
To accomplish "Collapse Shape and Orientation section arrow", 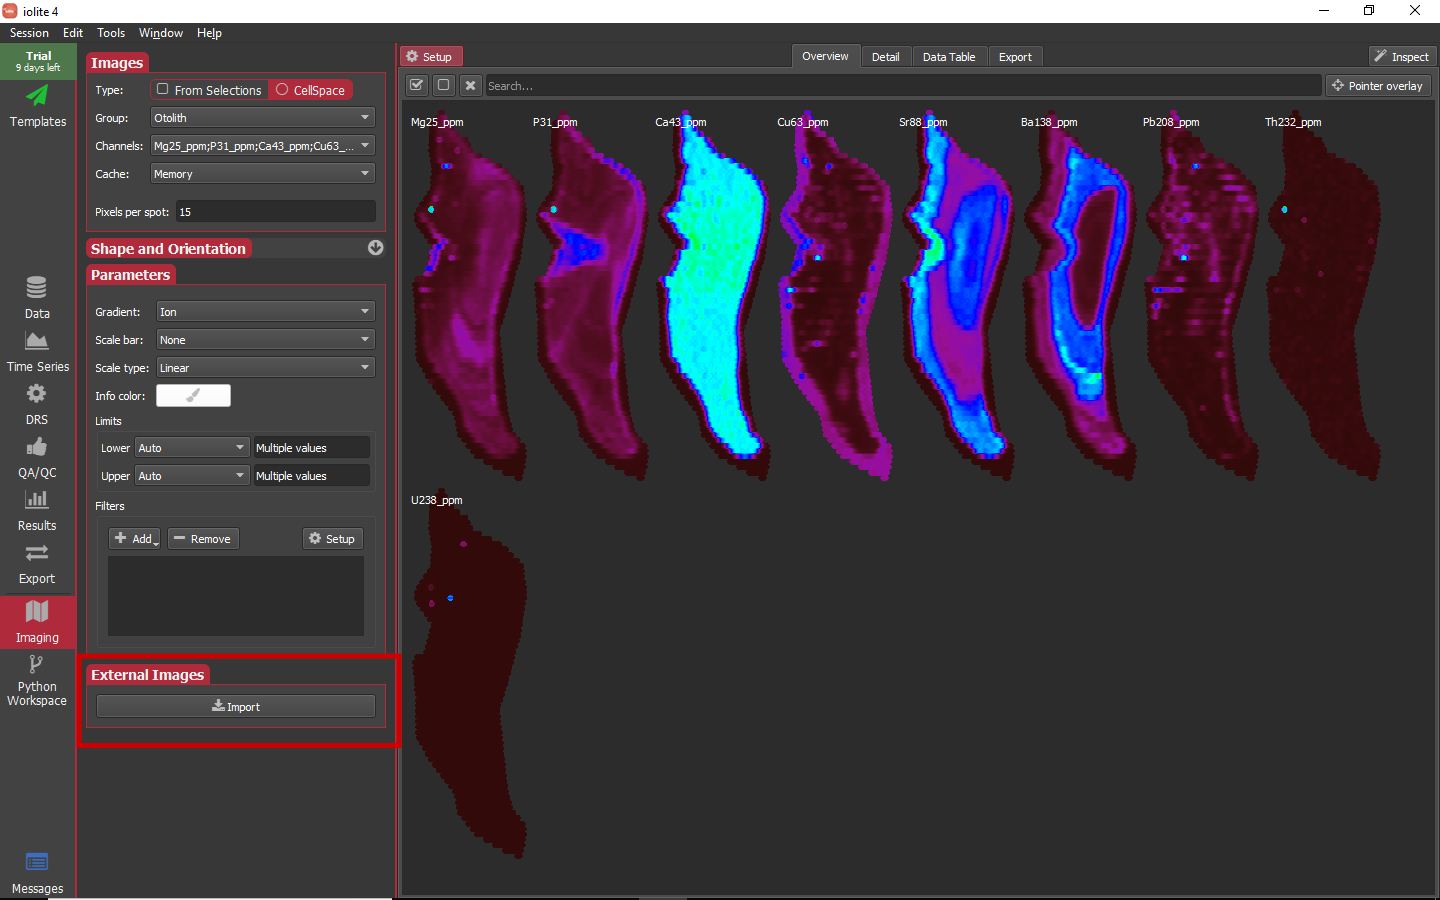I will (375, 248).
